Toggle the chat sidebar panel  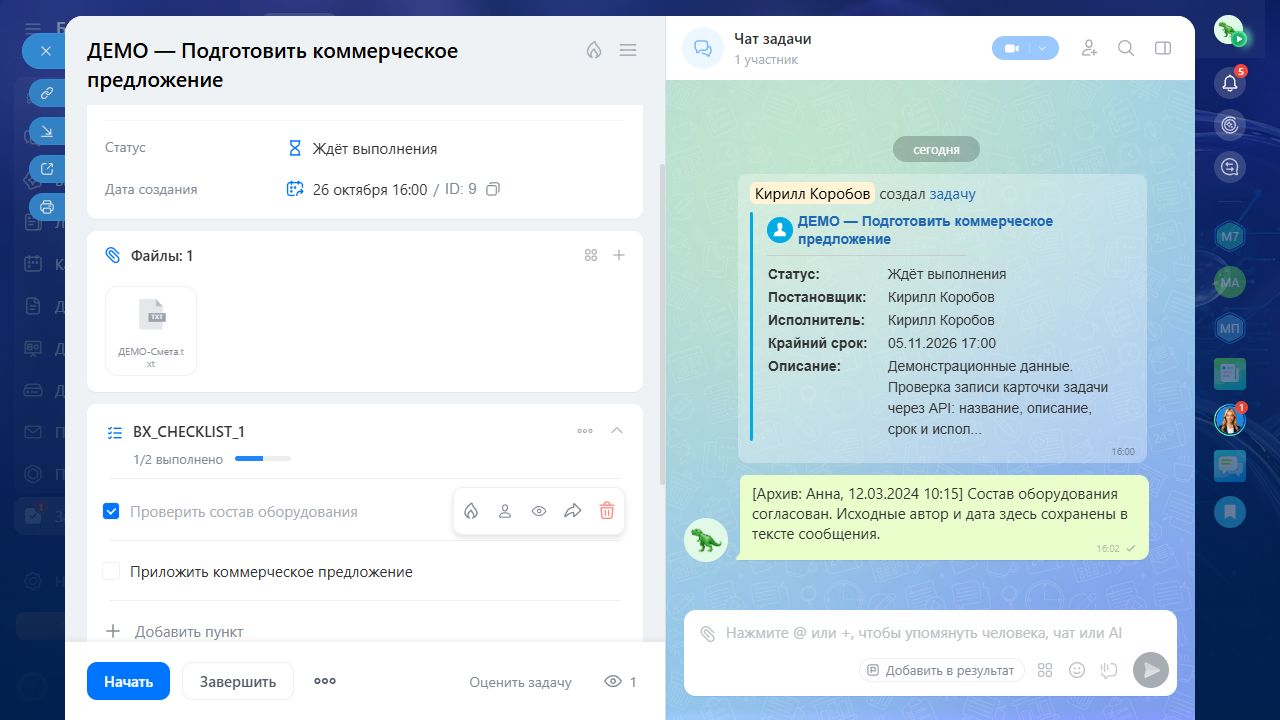(x=1162, y=48)
